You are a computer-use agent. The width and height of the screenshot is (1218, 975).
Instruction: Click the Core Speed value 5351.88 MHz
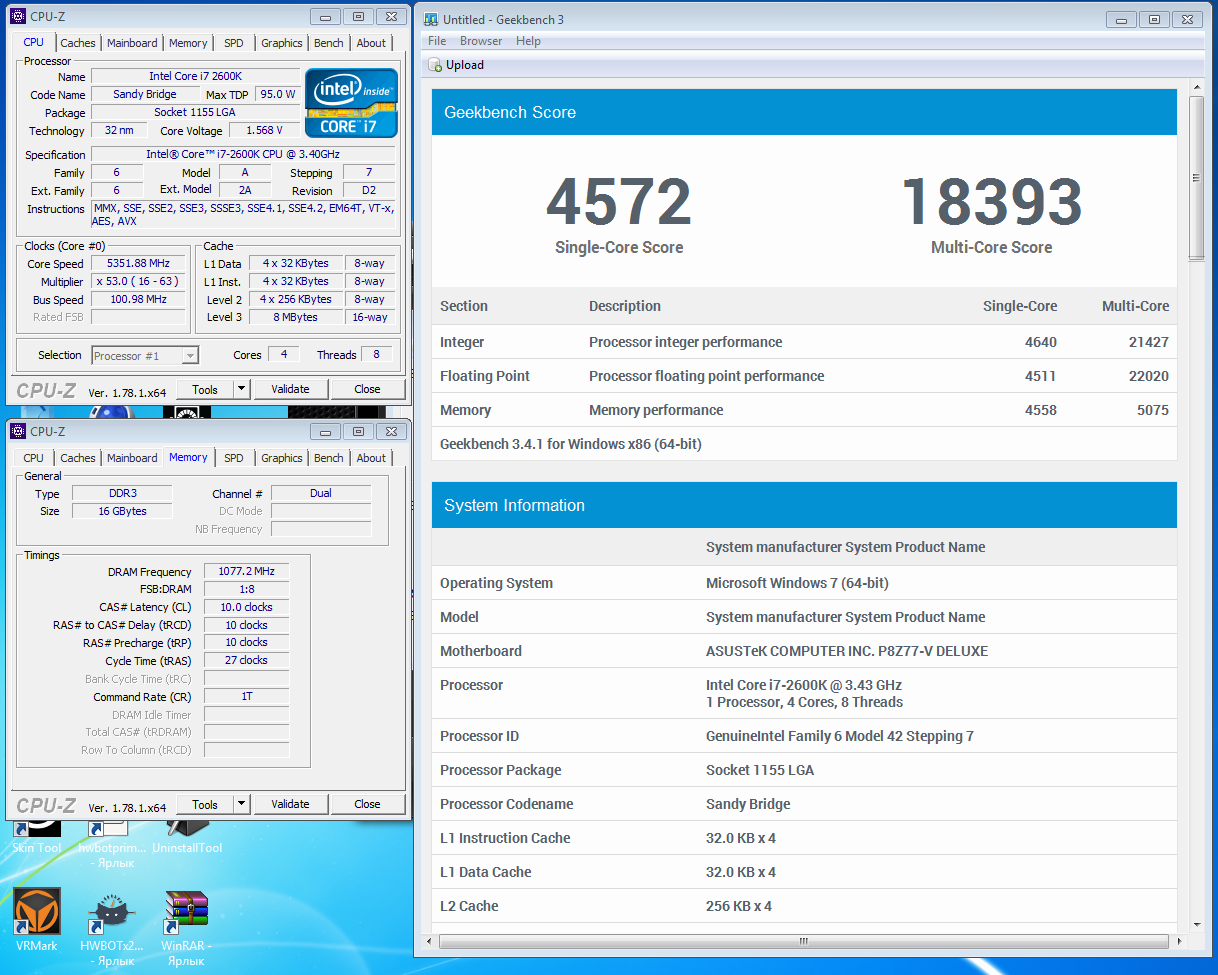(139, 264)
